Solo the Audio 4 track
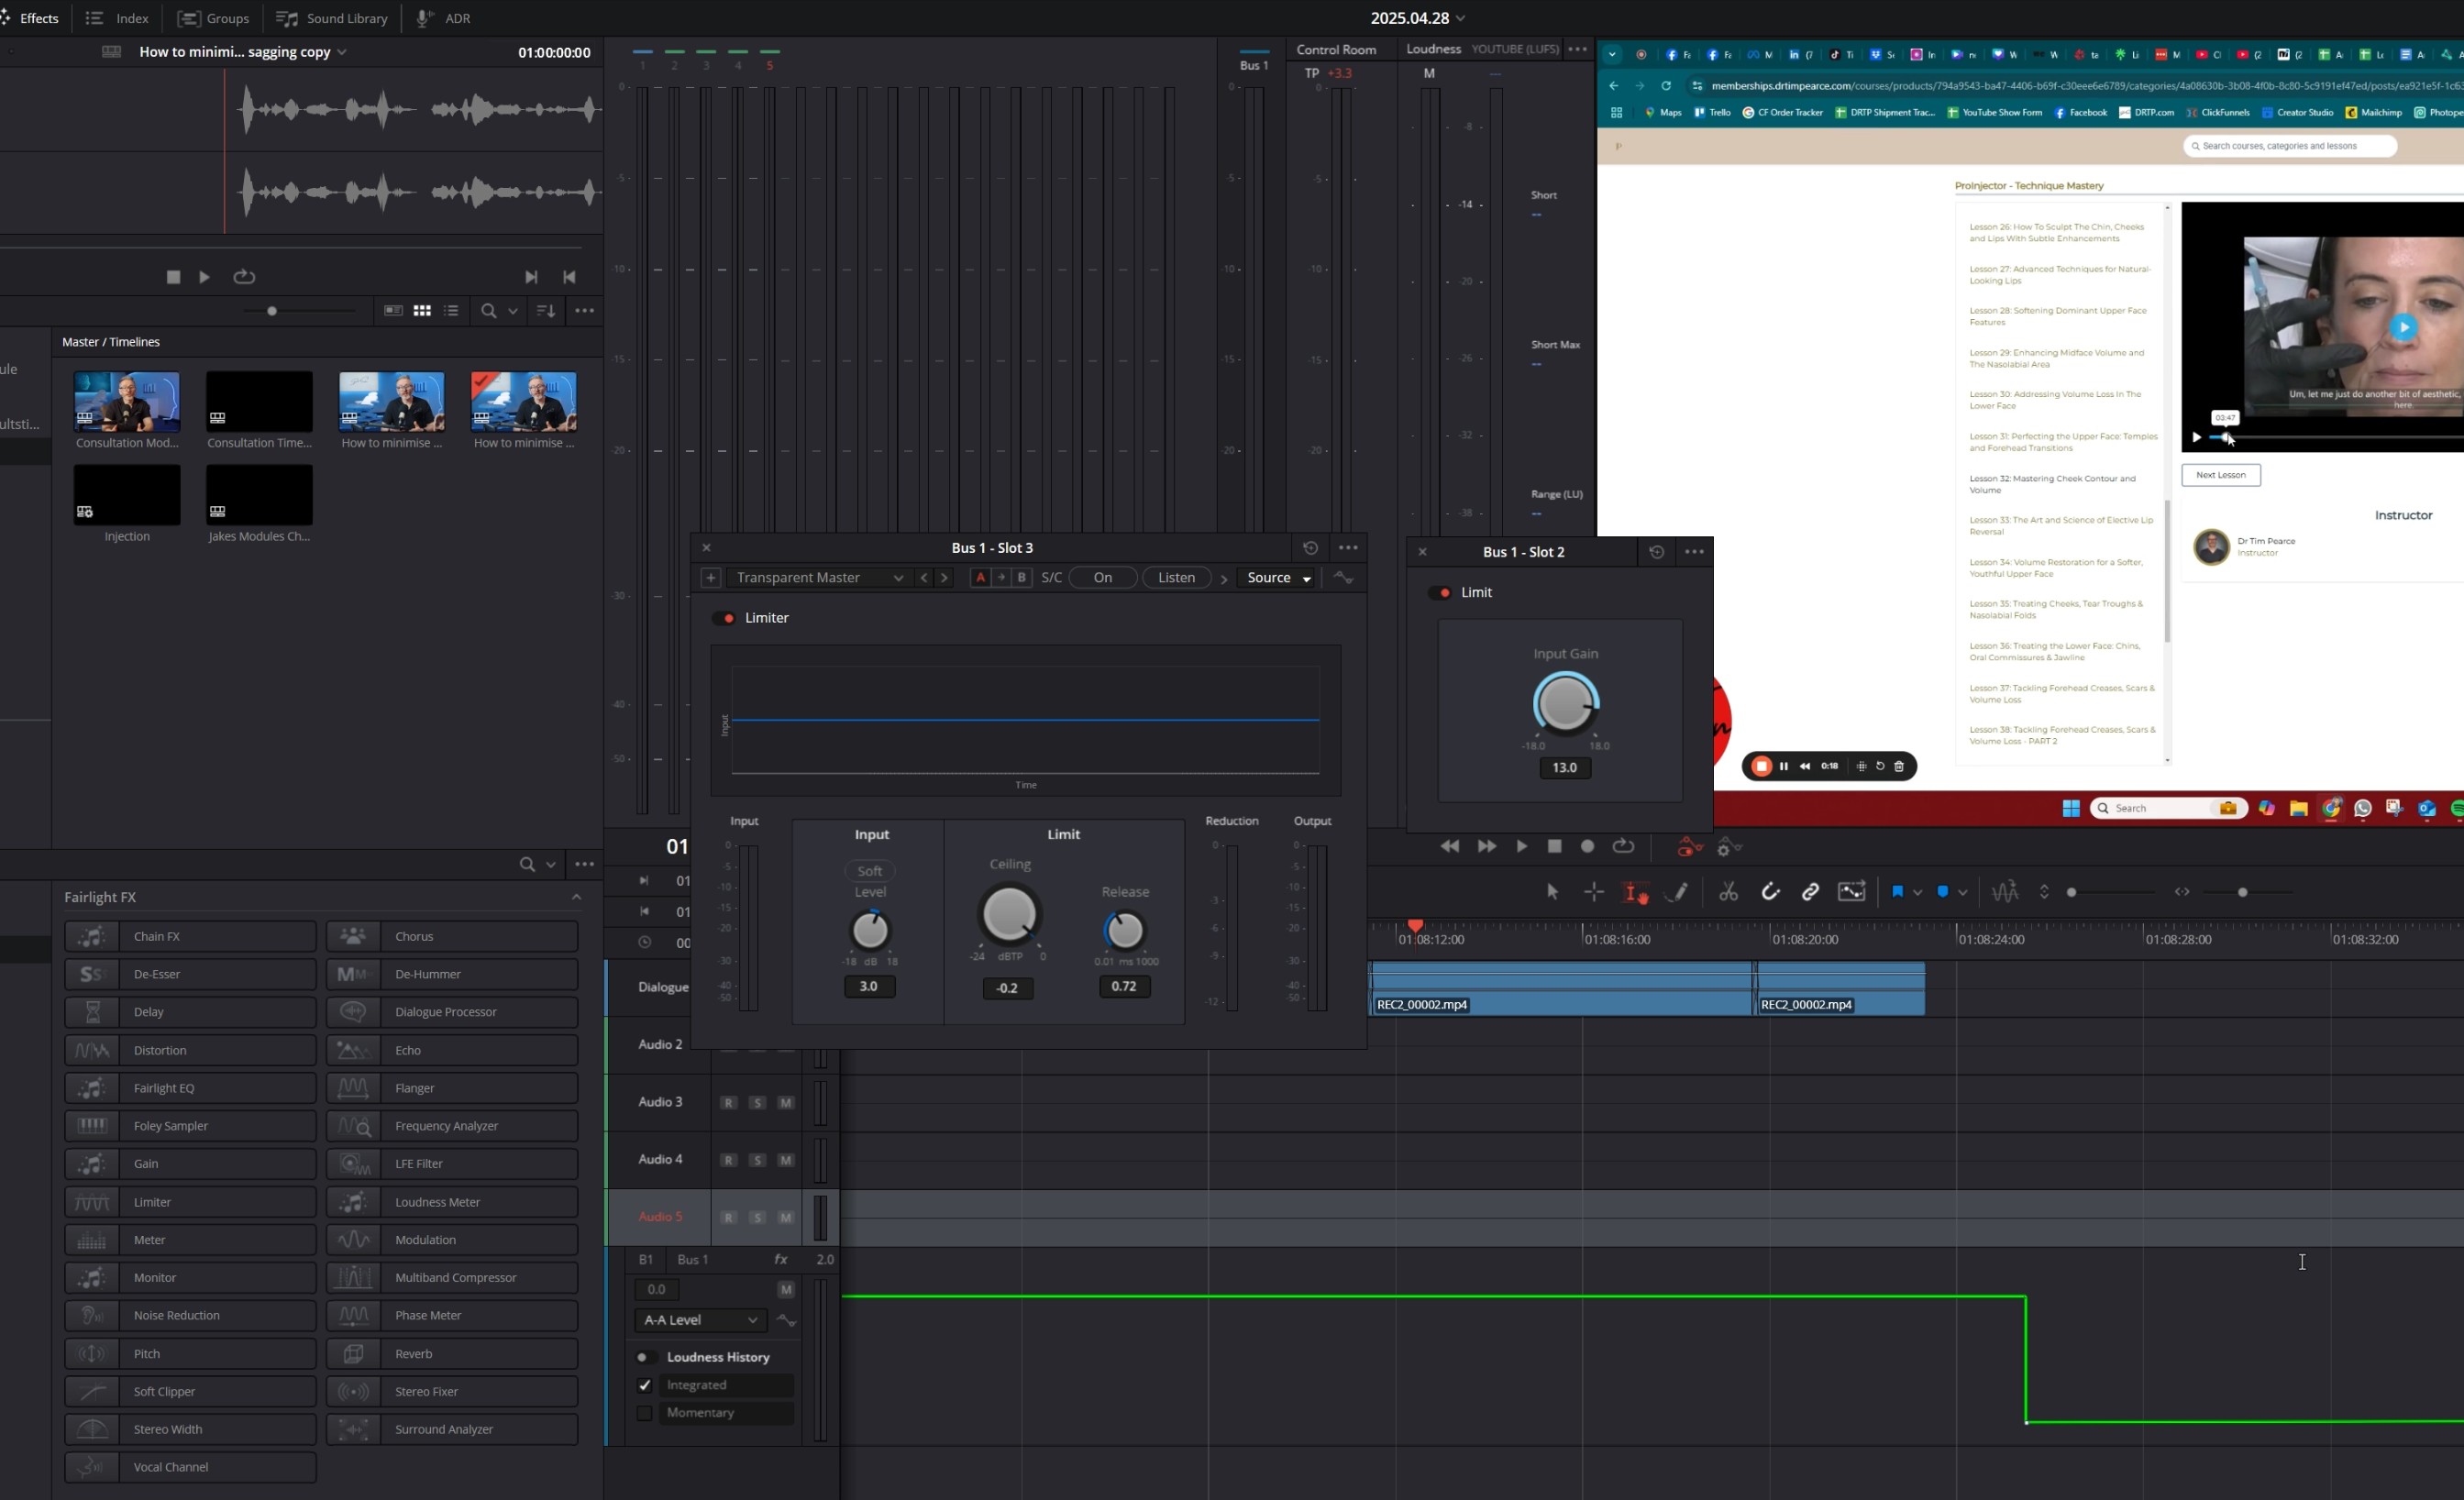Image resolution: width=2464 pixels, height=1500 pixels. pyautogui.click(x=757, y=1160)
